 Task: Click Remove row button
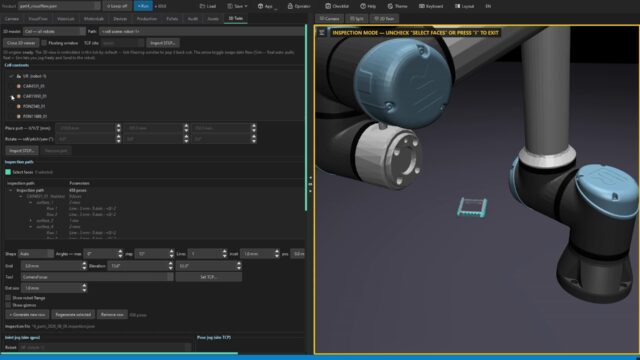click(112, 315)
